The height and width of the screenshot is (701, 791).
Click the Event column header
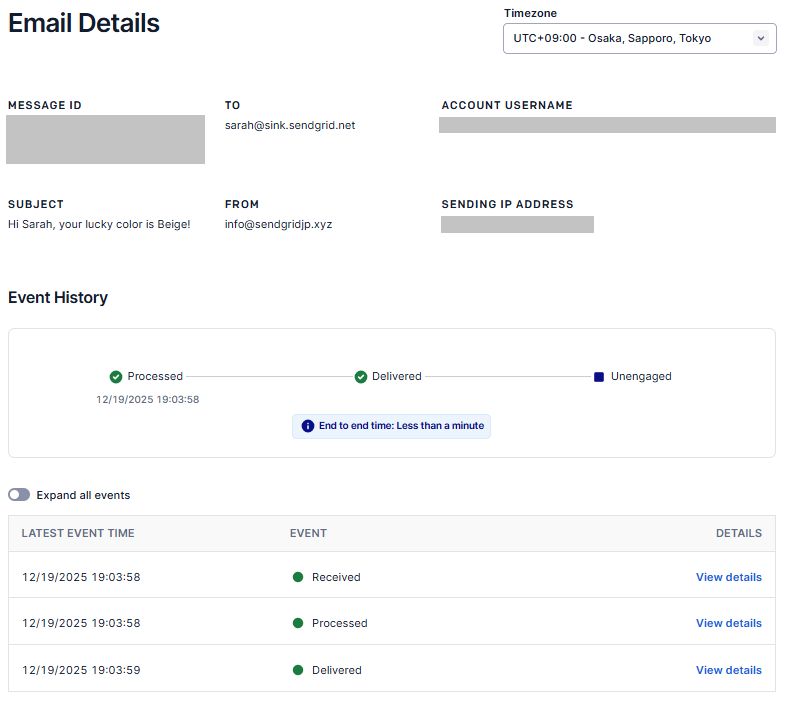coord(308,533)
